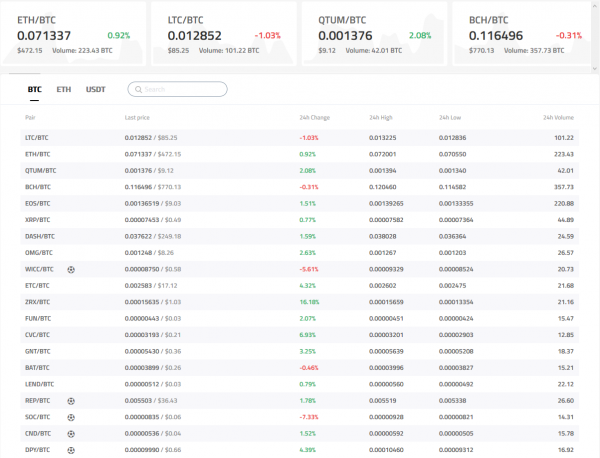Sort by the 24h Volume column header
This screenshot has width=600, height=458.
coord(558,117)
